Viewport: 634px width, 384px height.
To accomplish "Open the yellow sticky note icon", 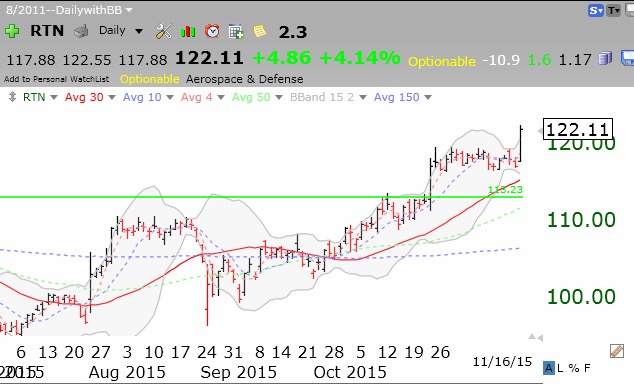I will point(260,31).
